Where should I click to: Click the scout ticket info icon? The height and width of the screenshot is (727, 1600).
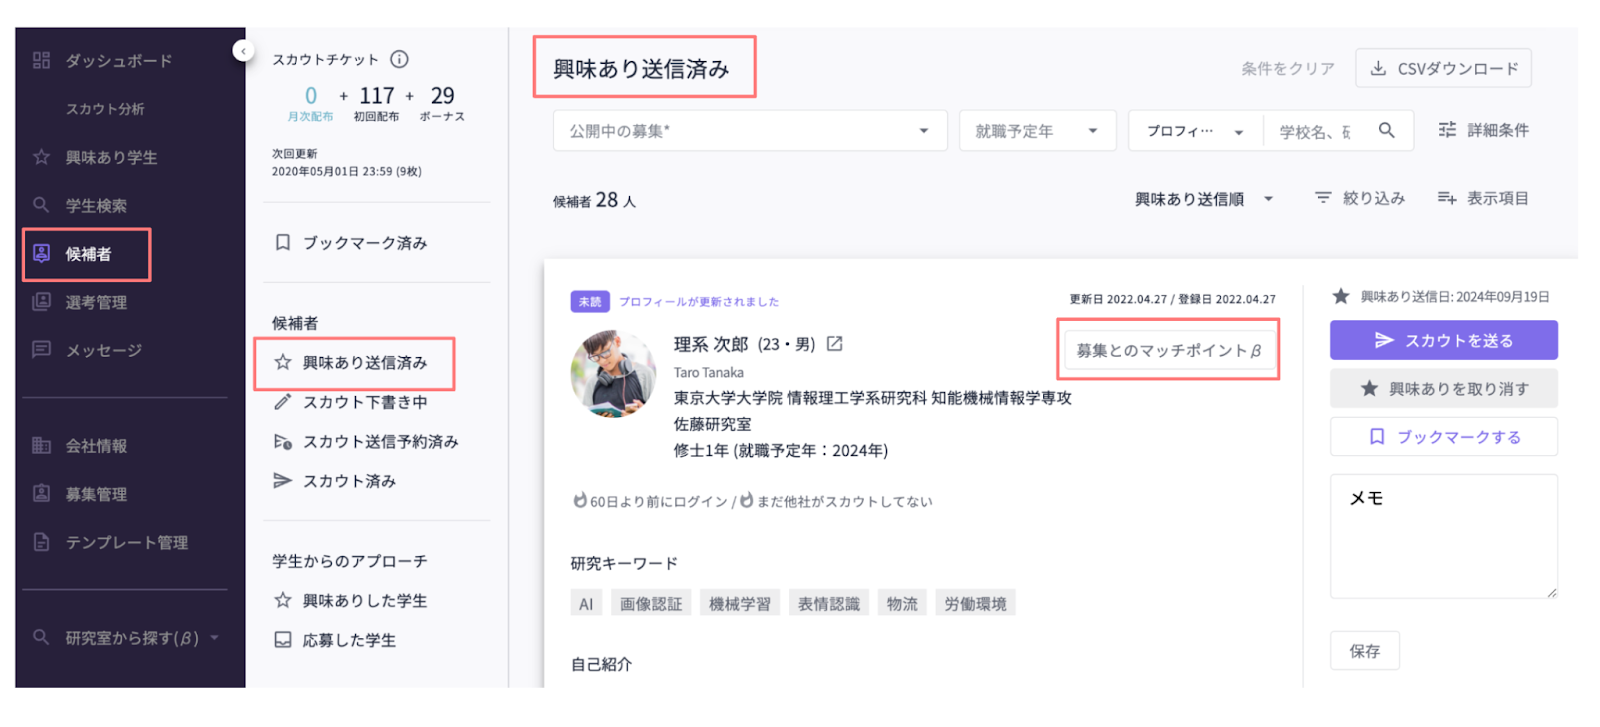pyautogui.click(x=399, y=59)
